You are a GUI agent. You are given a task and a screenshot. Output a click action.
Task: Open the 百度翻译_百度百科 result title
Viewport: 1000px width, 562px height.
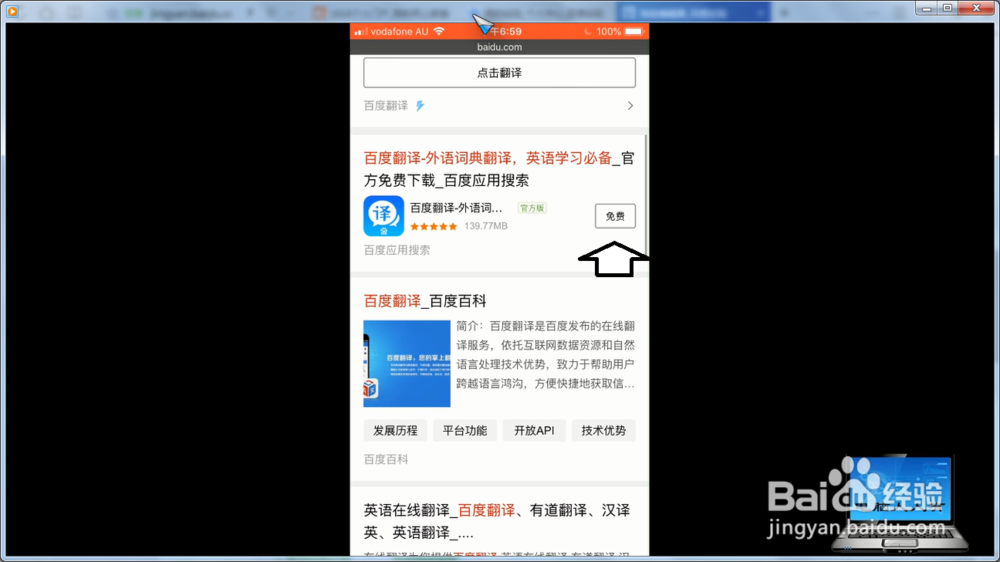coord(425,301)
